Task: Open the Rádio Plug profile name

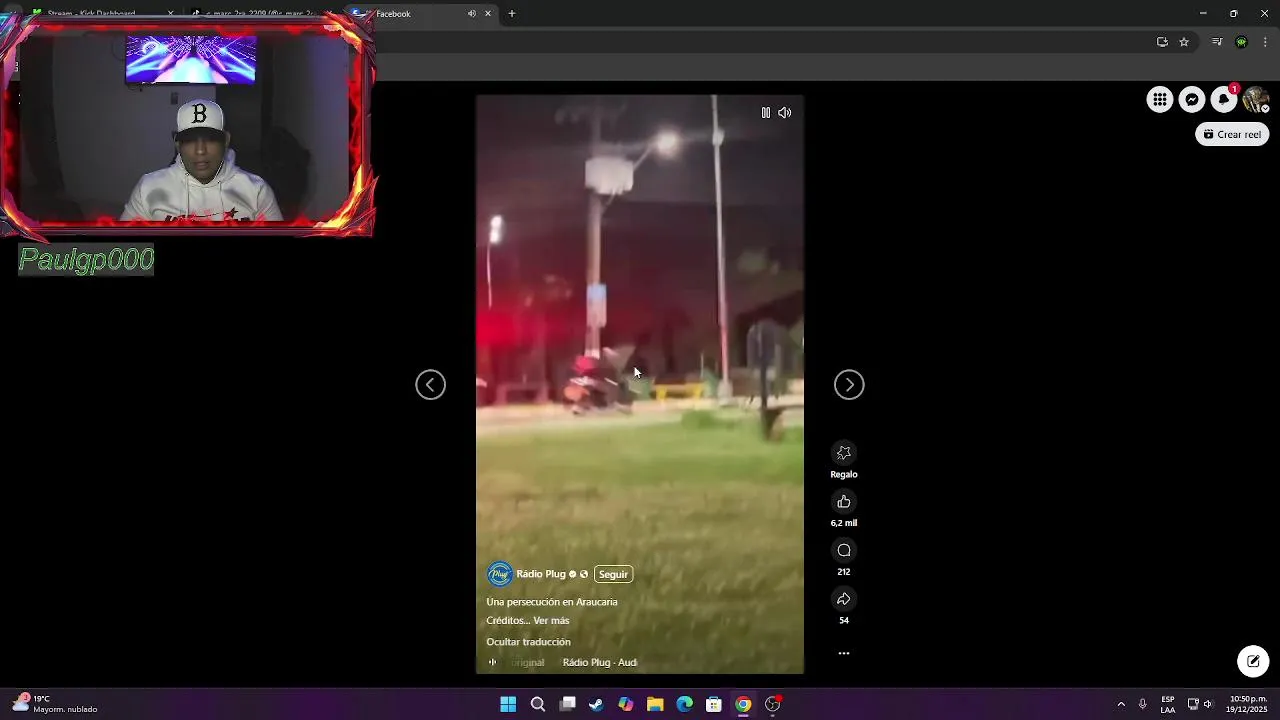Action: point(541,574)
